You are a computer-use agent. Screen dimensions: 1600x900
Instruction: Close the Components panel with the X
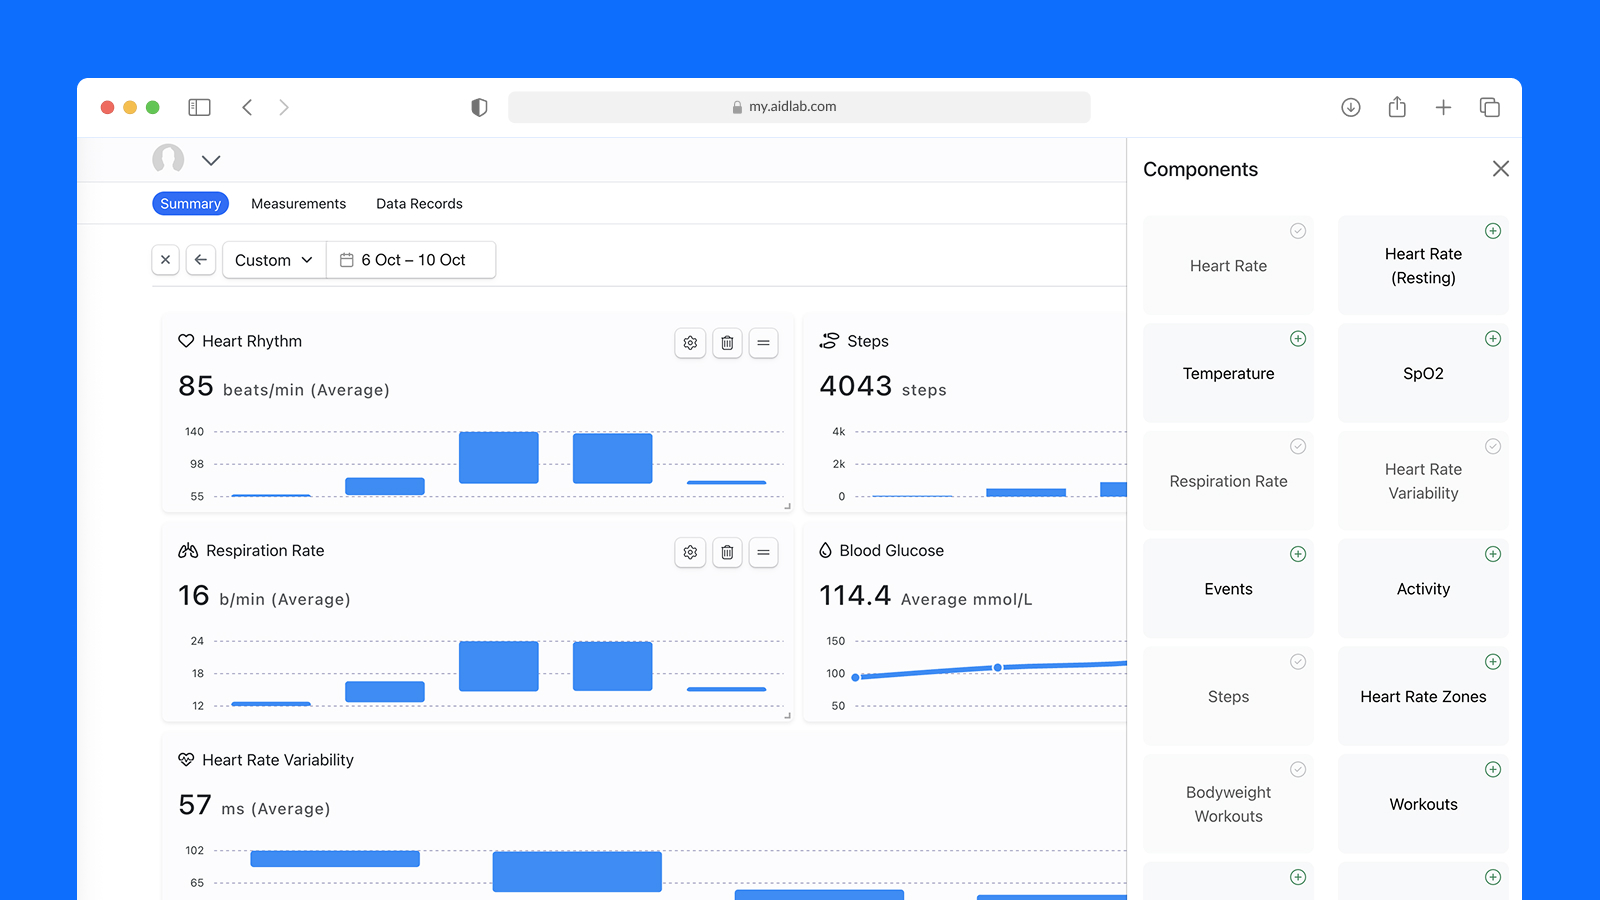[1501, 168]
